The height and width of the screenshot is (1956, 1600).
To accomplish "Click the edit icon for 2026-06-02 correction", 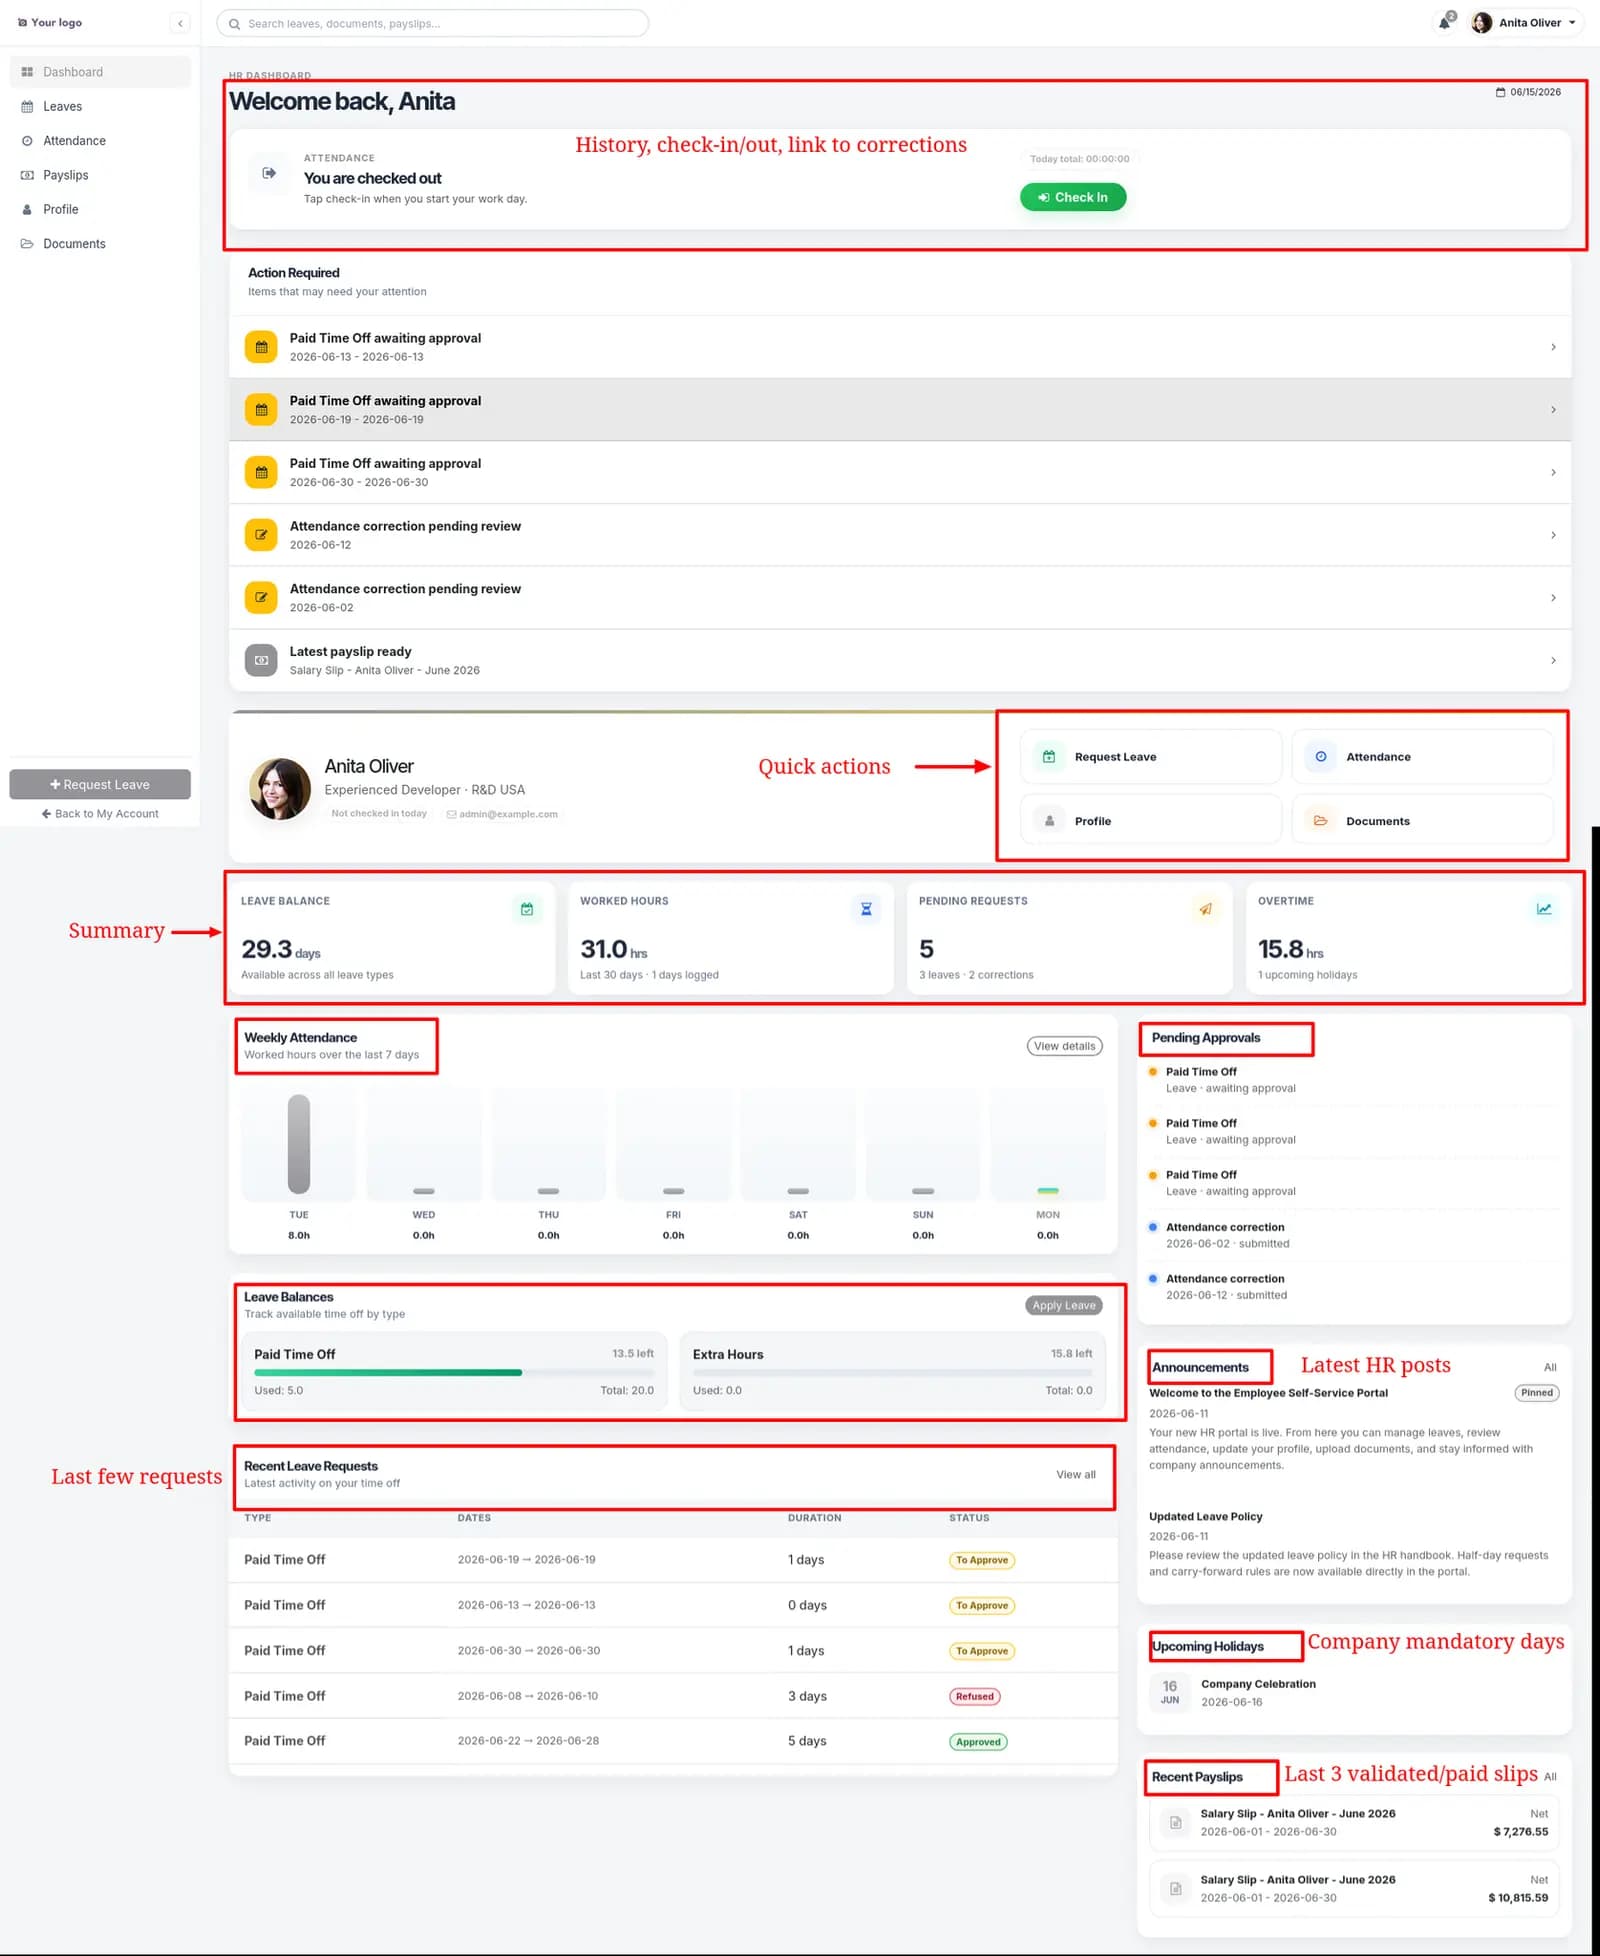I will [x=261, y=598].
